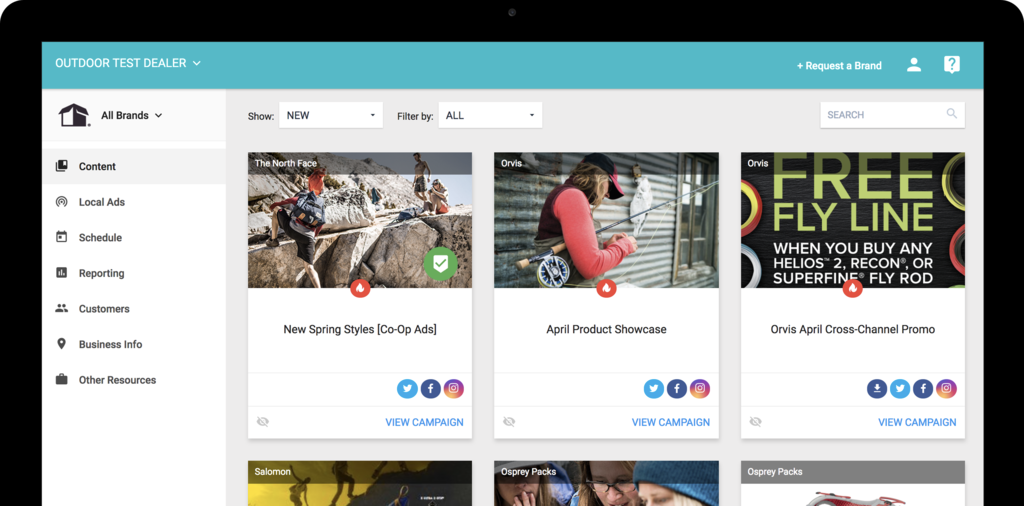Click the Twitter icon on Orvis April Cross-Channel Promo

[x=900, y=389]
